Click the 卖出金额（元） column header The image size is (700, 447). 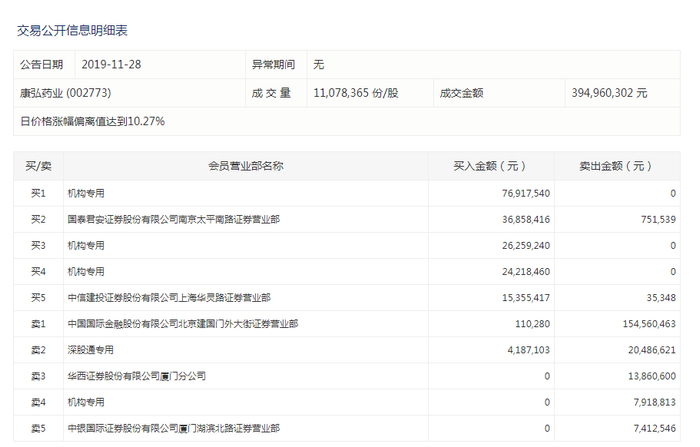[617, 166]
